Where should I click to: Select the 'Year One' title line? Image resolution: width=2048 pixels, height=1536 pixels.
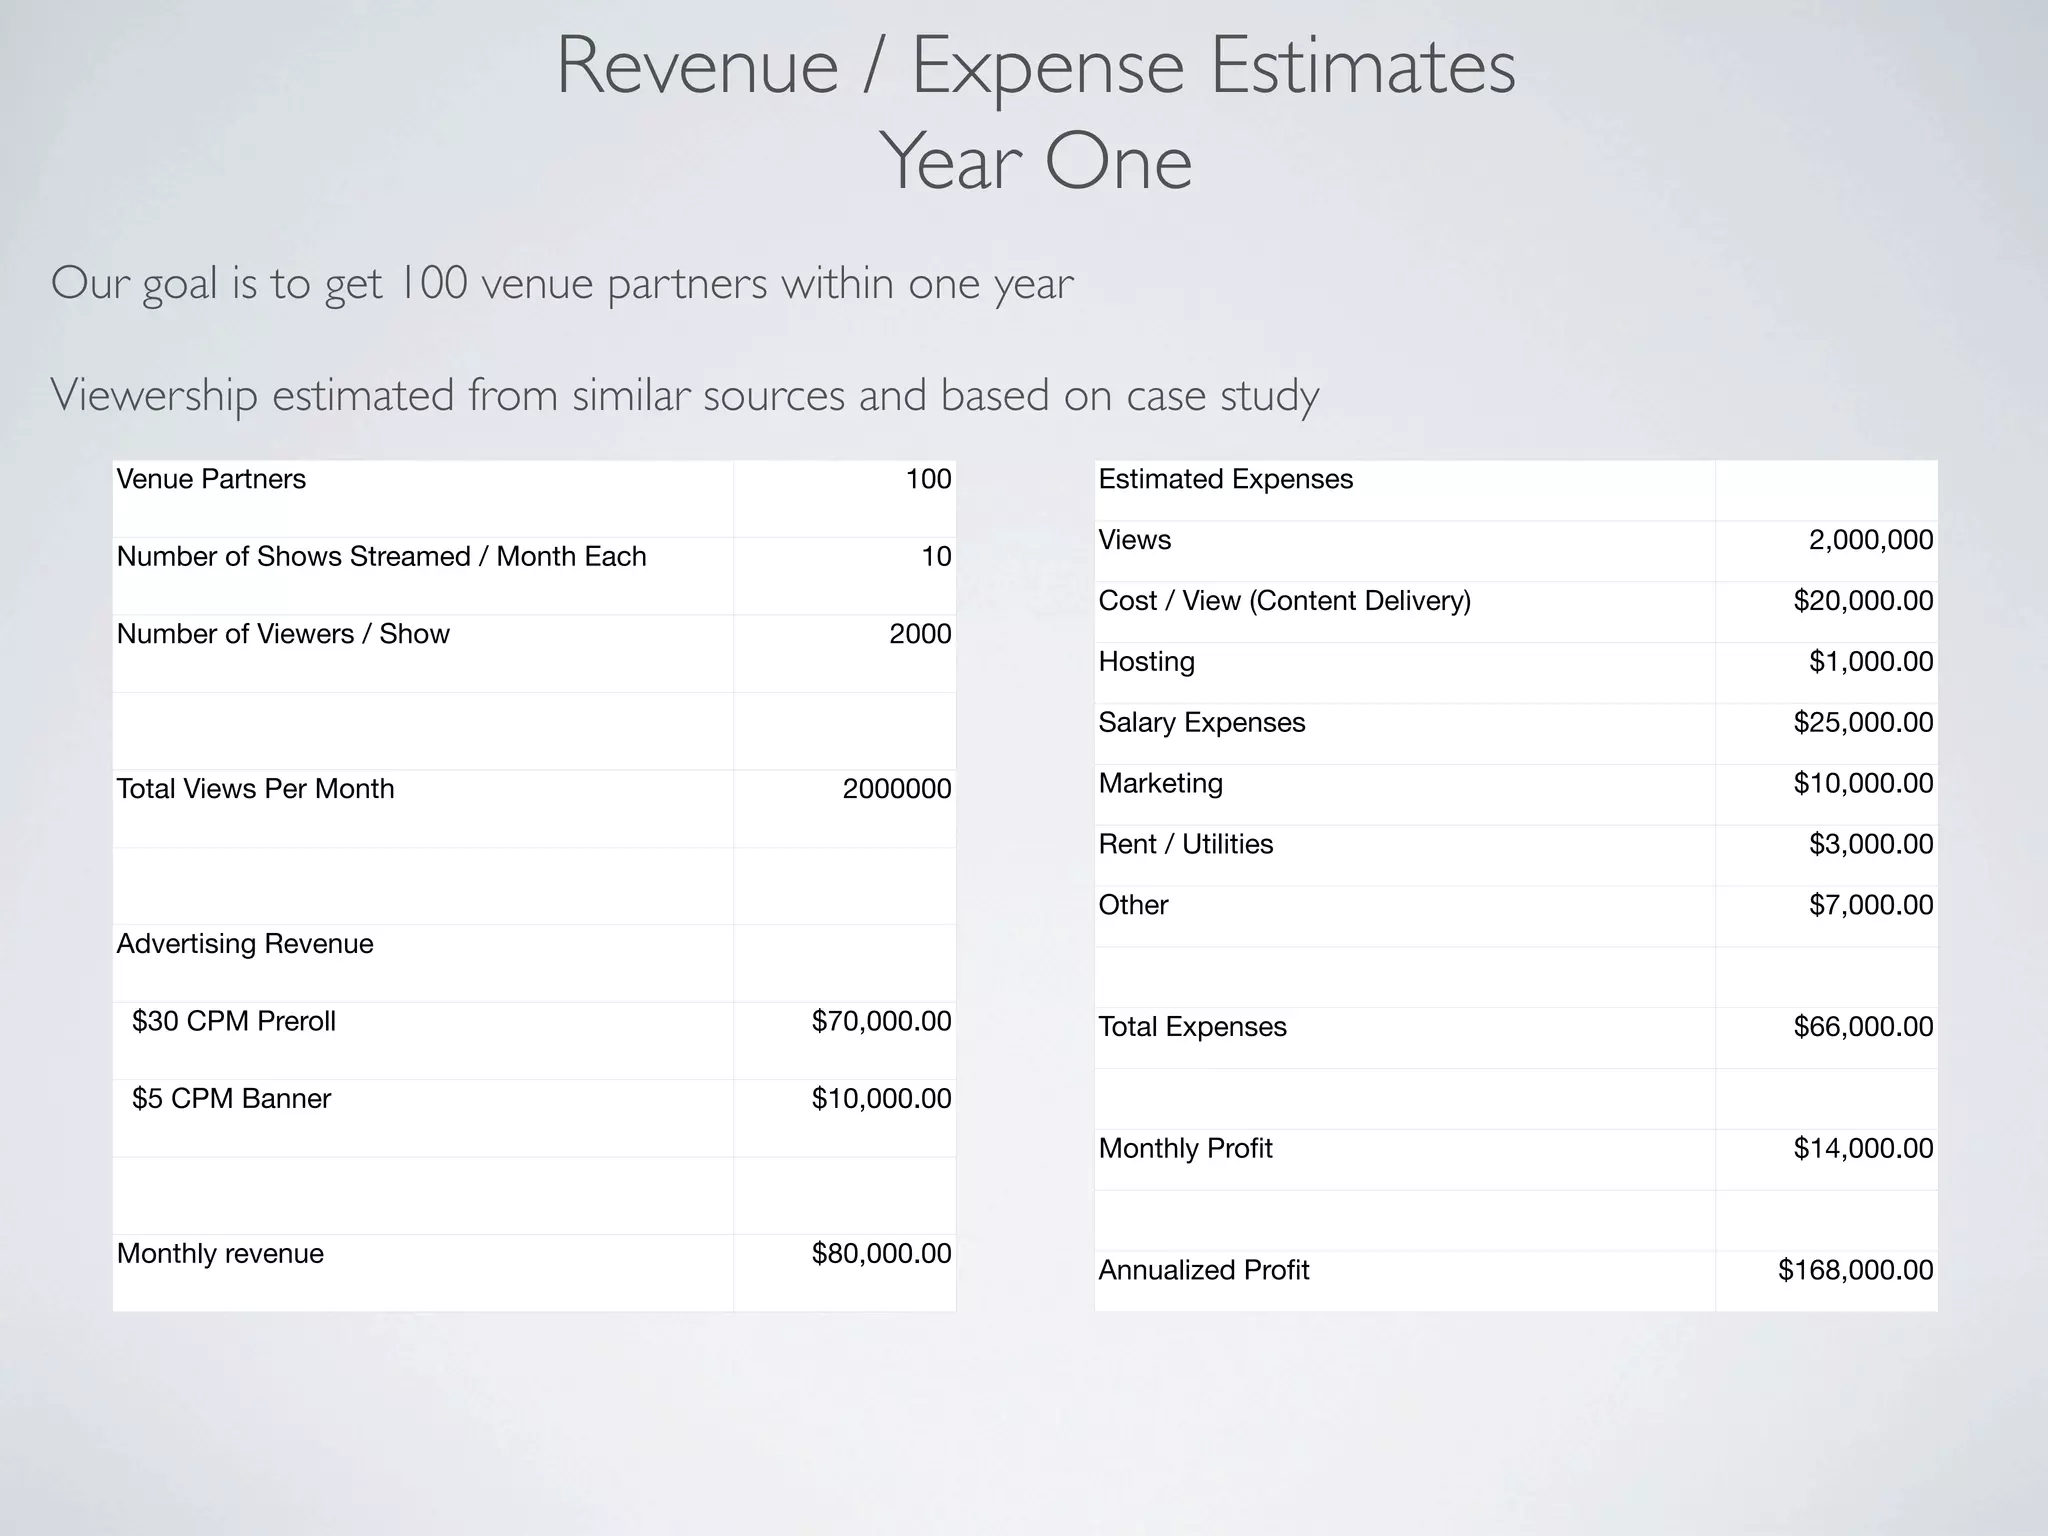pos(1036,162)
